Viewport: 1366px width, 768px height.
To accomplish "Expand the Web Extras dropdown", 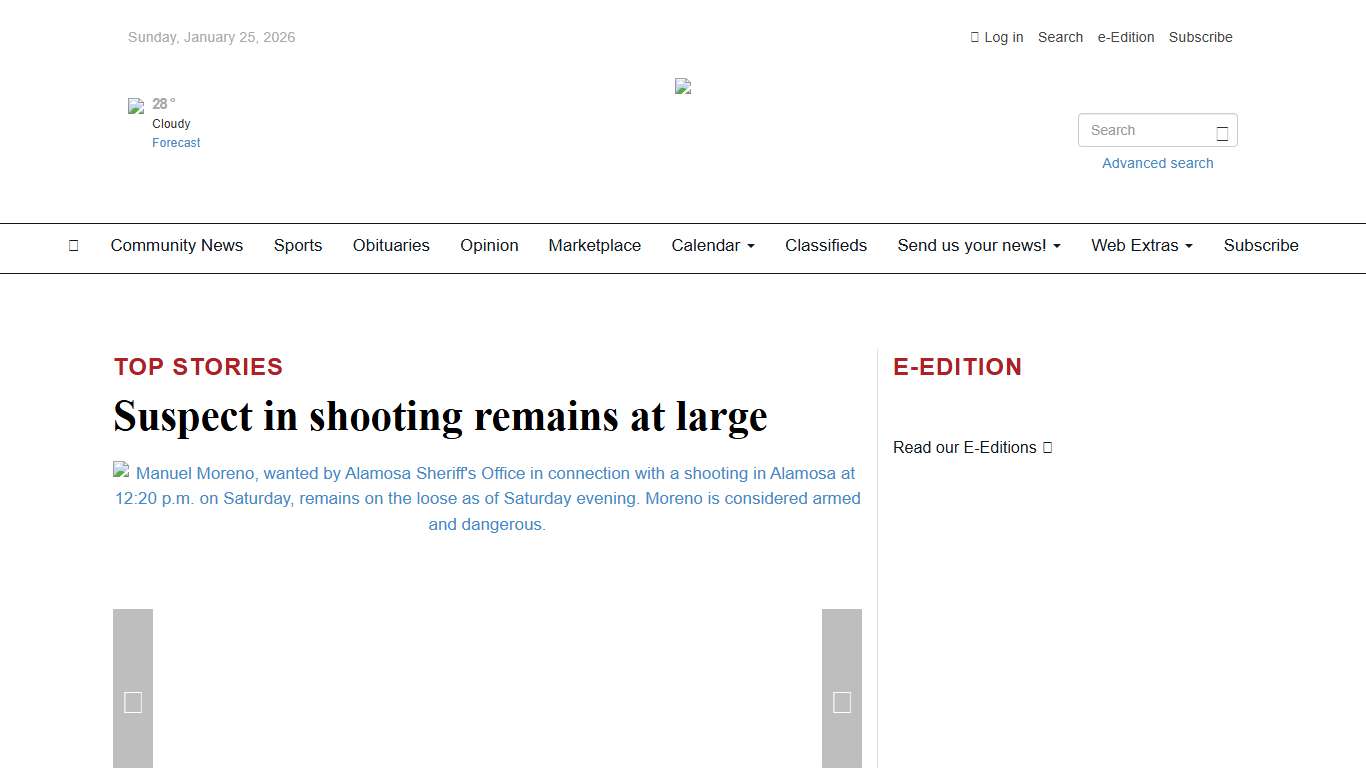I will tap(1141, 246).
